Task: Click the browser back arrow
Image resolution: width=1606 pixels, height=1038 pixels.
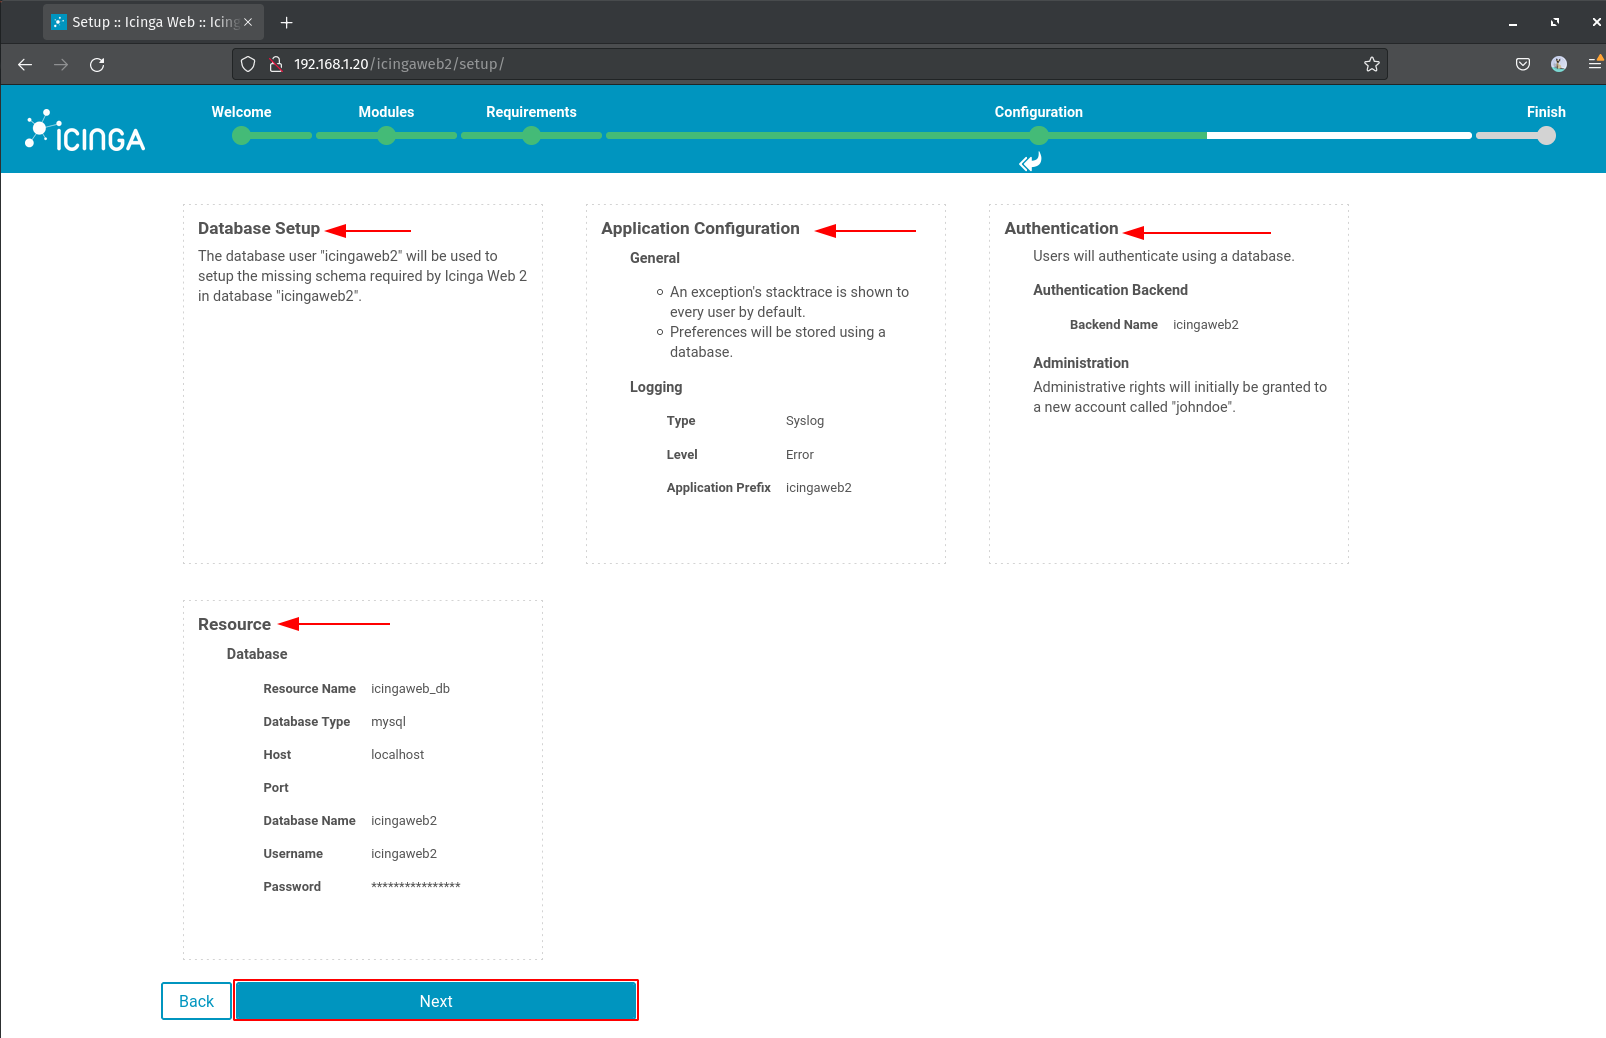Action: click(x=25, y=65)
